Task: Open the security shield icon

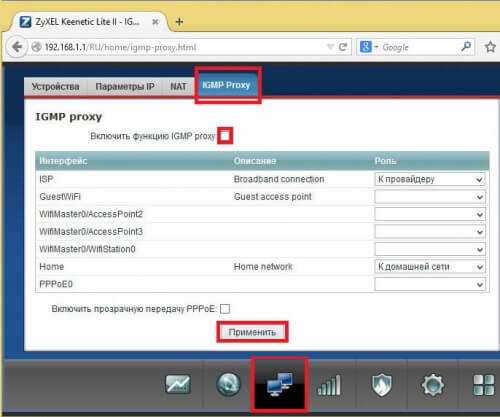Action: point(382,384)
